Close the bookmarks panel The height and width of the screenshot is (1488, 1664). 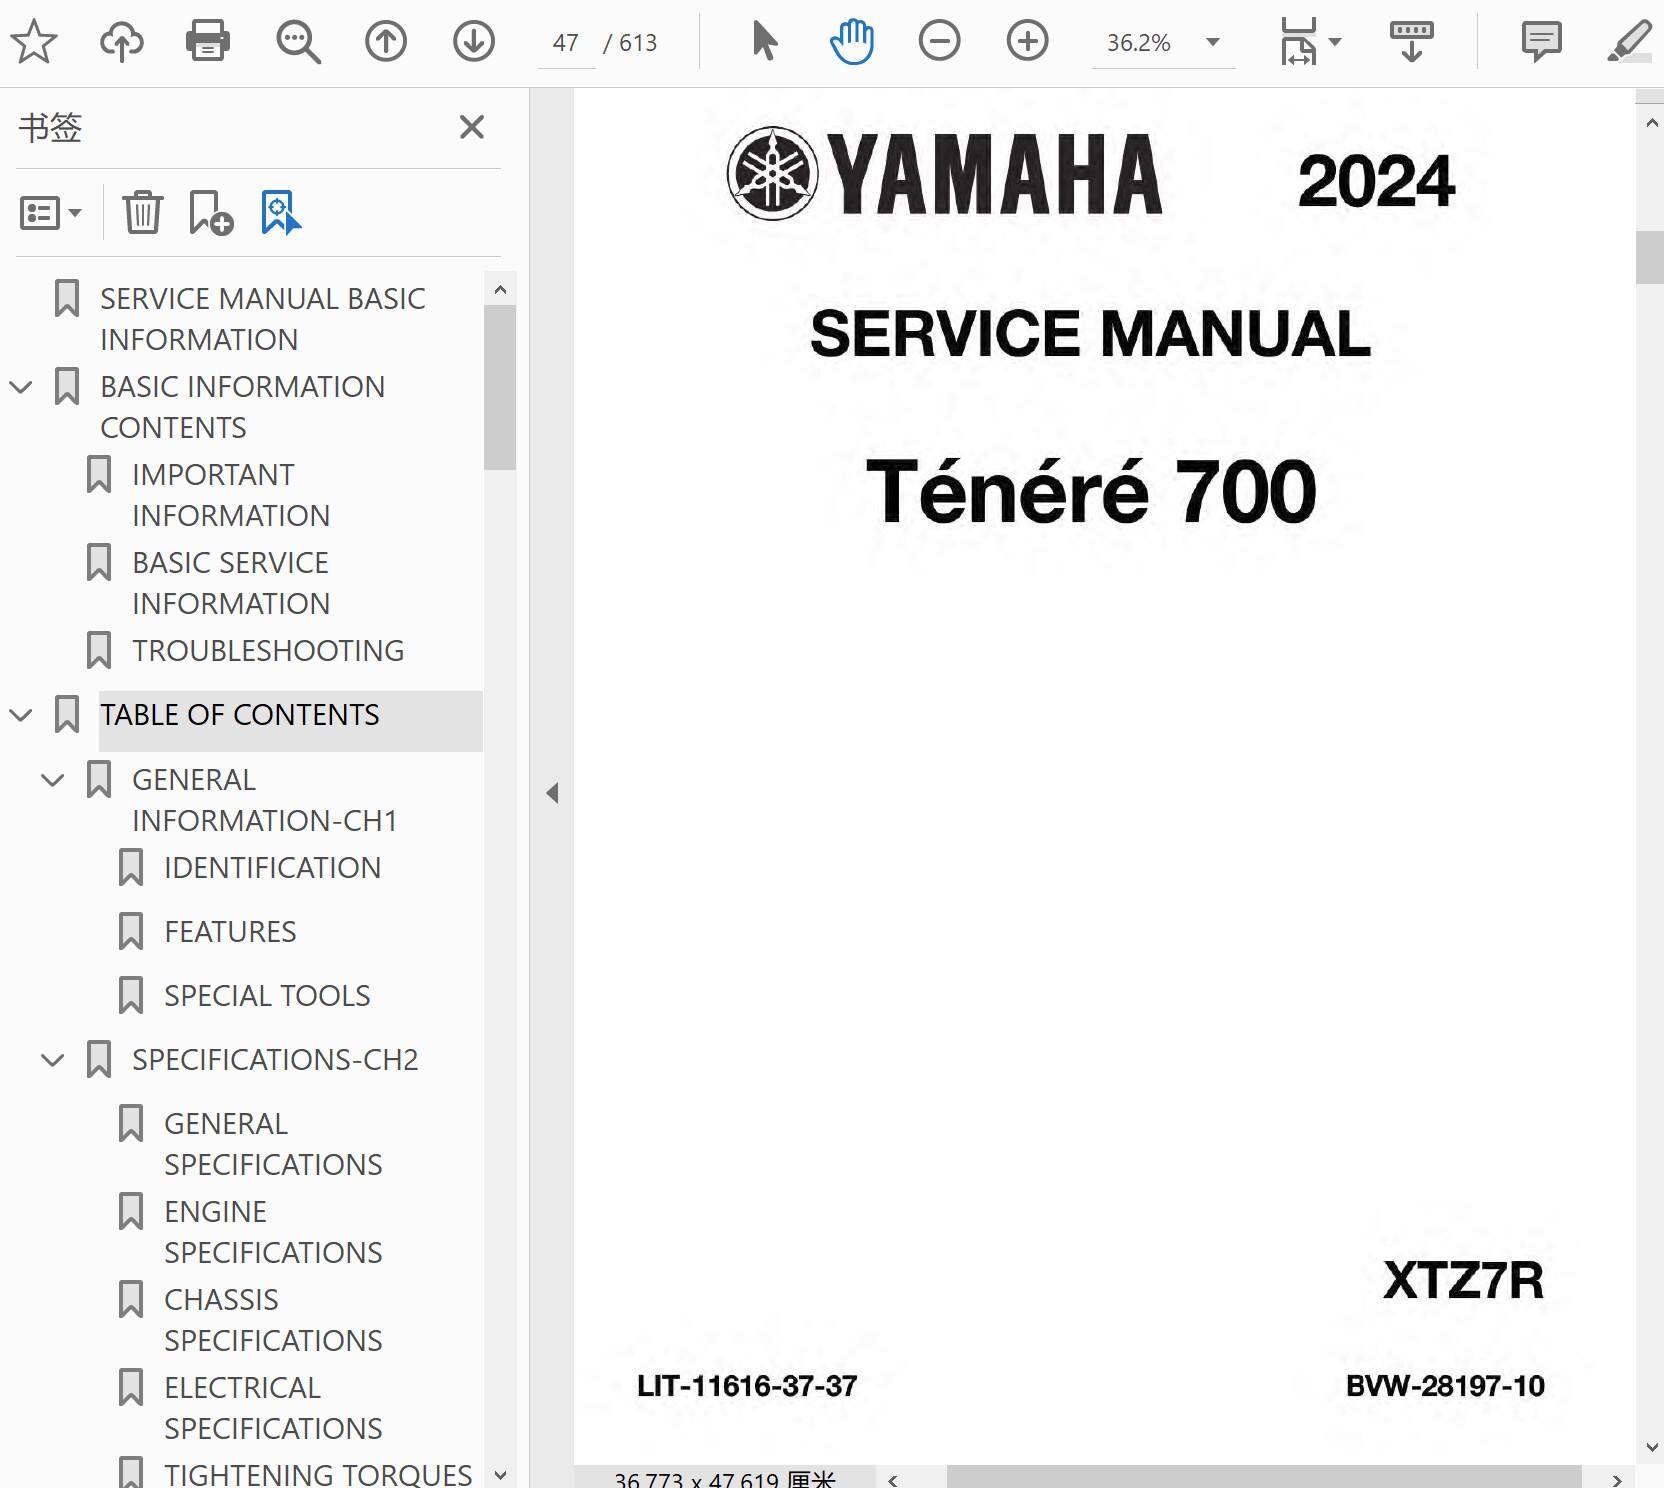472,127
